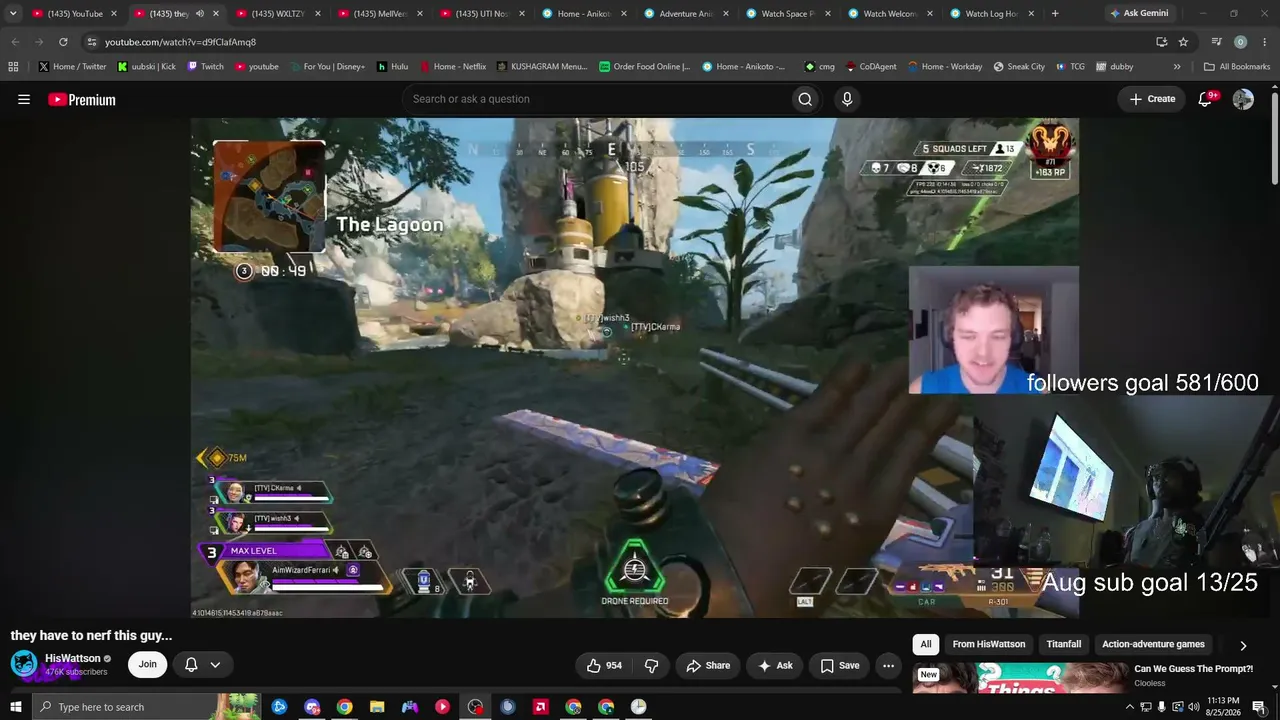
Task: Open the Can We Guess The Prompt video thumbnail
Action: coord(1019,677)
